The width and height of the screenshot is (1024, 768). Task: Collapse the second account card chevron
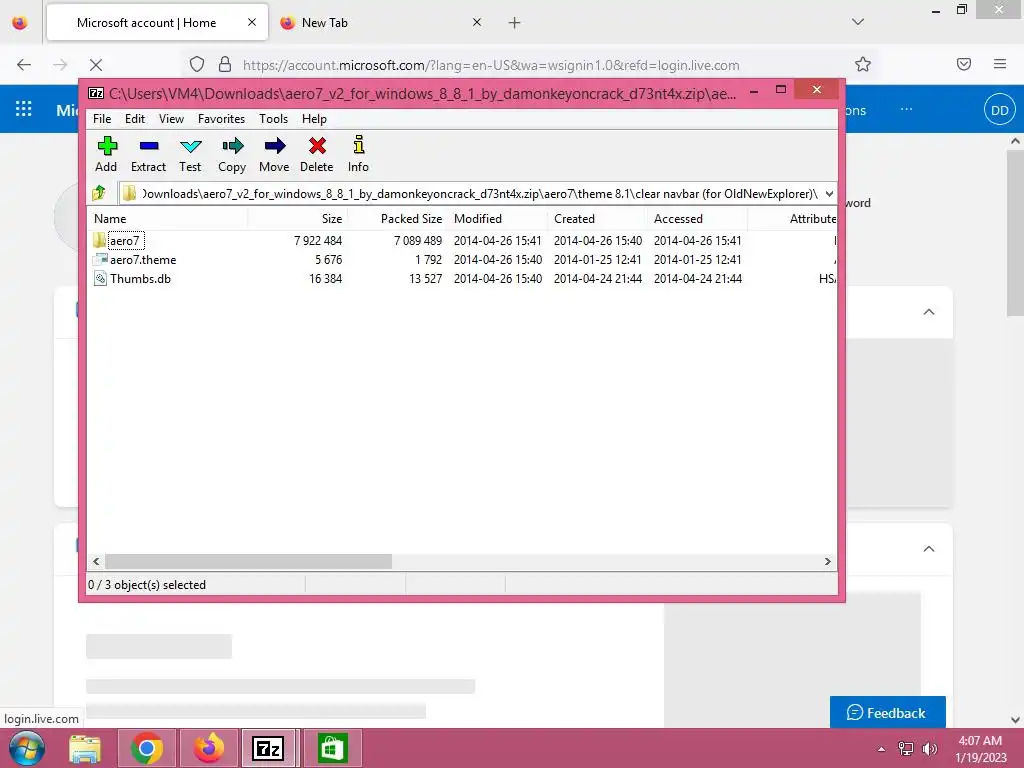(929, 549)
